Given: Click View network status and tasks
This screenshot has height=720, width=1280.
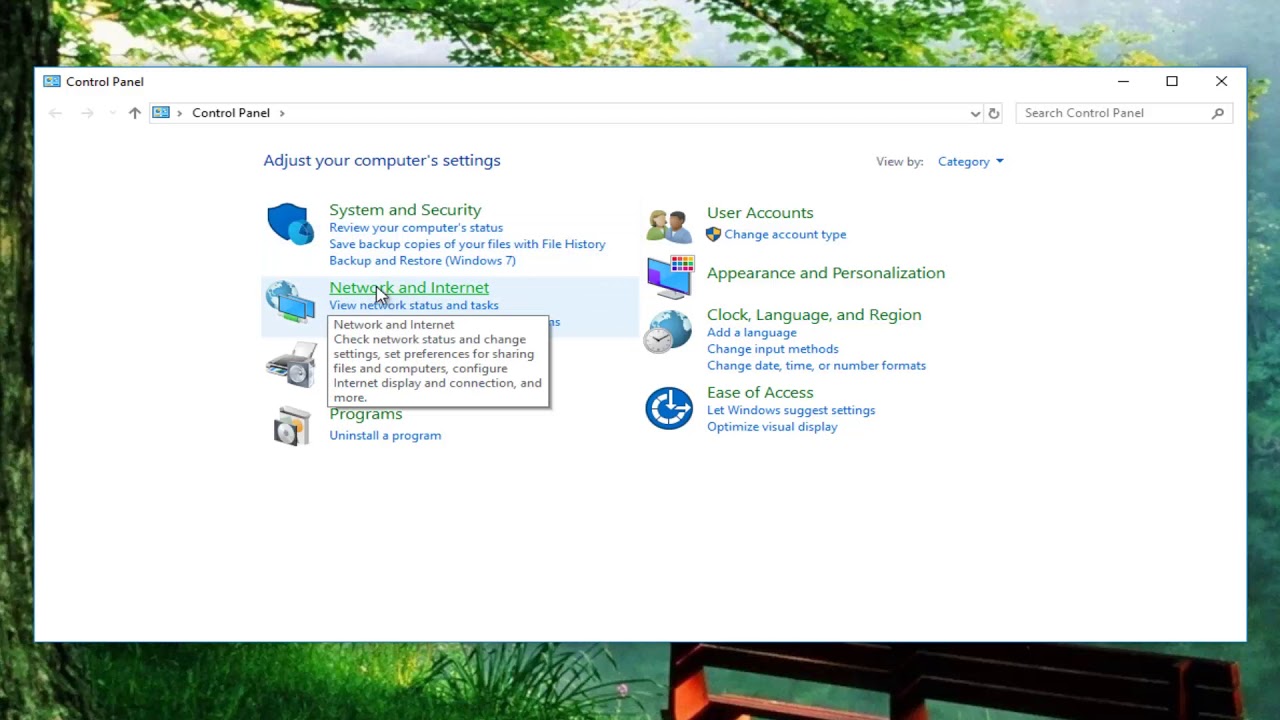Looking at the screenshot, I should coord(414,305).
